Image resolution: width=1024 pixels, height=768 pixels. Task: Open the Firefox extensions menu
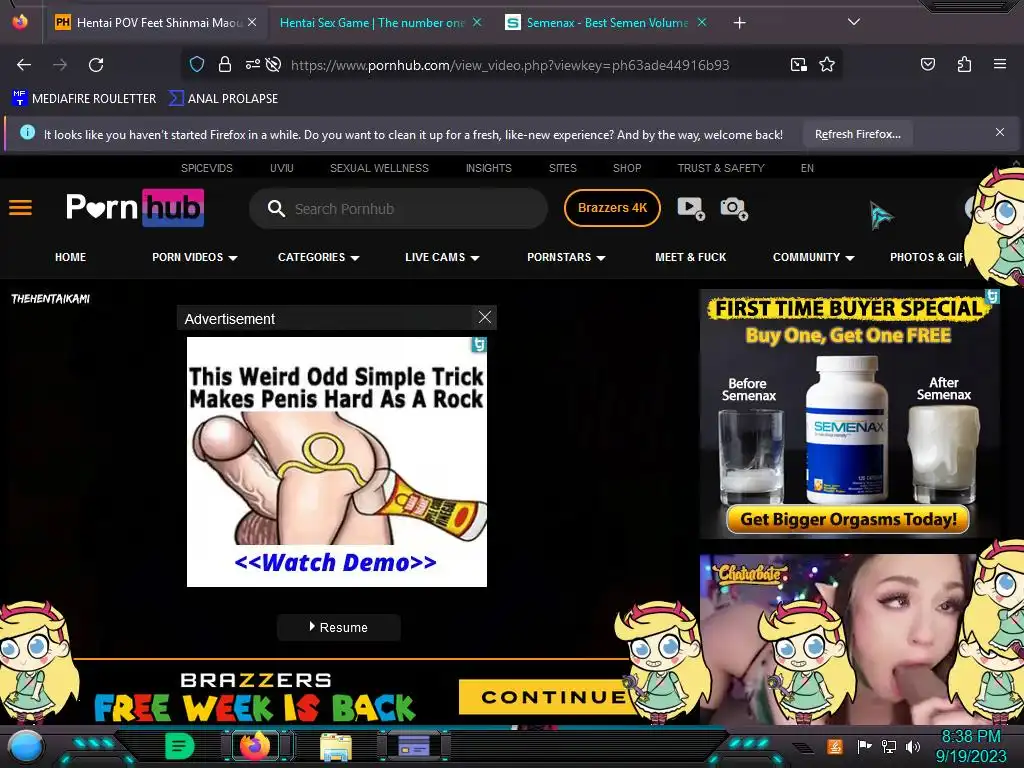964,64
